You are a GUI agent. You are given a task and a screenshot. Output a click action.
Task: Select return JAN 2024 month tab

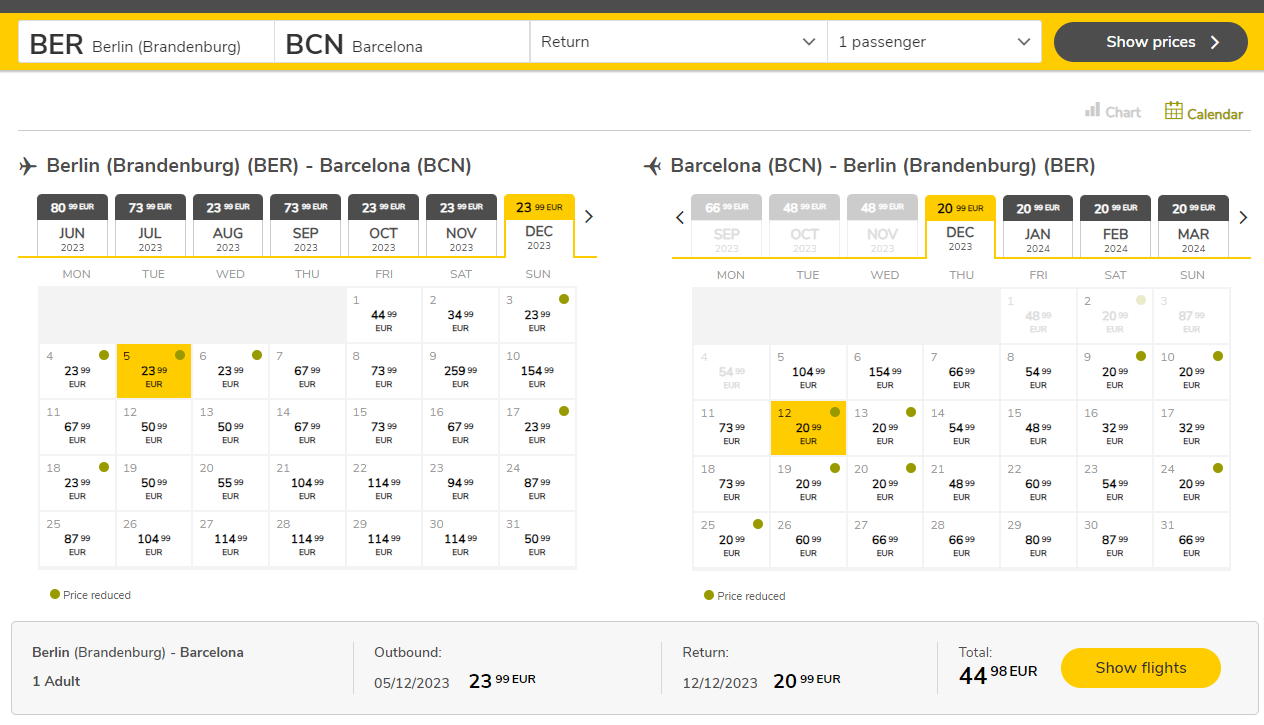pos(1038,226)
